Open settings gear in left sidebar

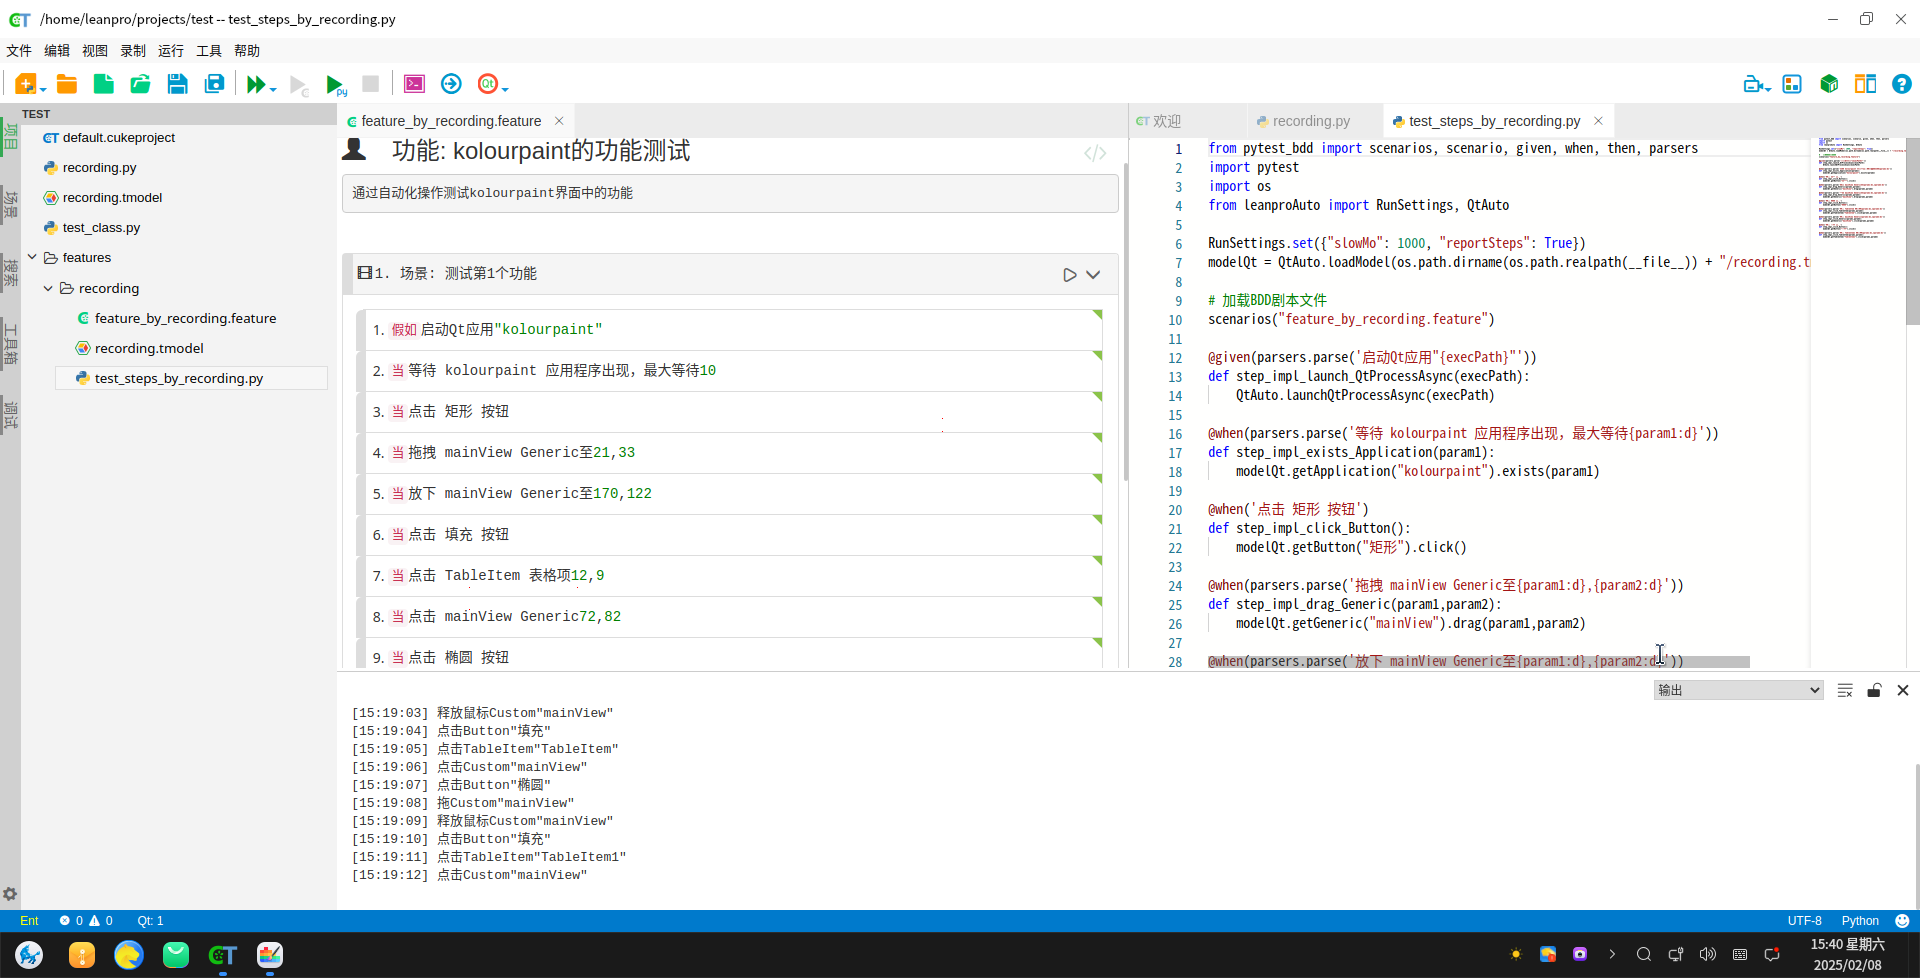[x=10, y=894]
